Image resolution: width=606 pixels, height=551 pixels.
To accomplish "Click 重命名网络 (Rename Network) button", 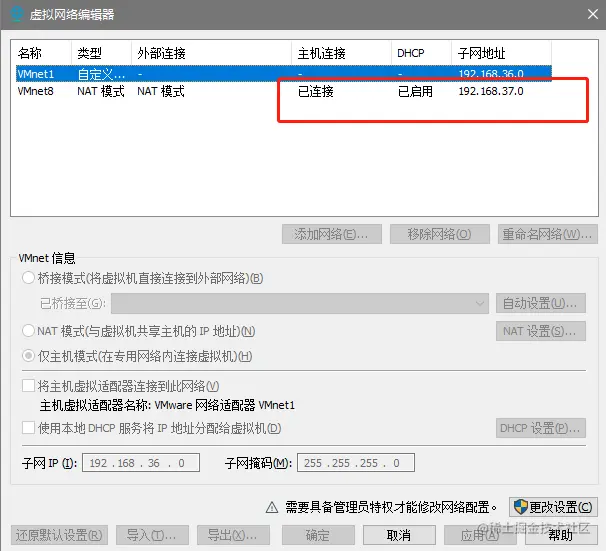I will click(548, 234).
